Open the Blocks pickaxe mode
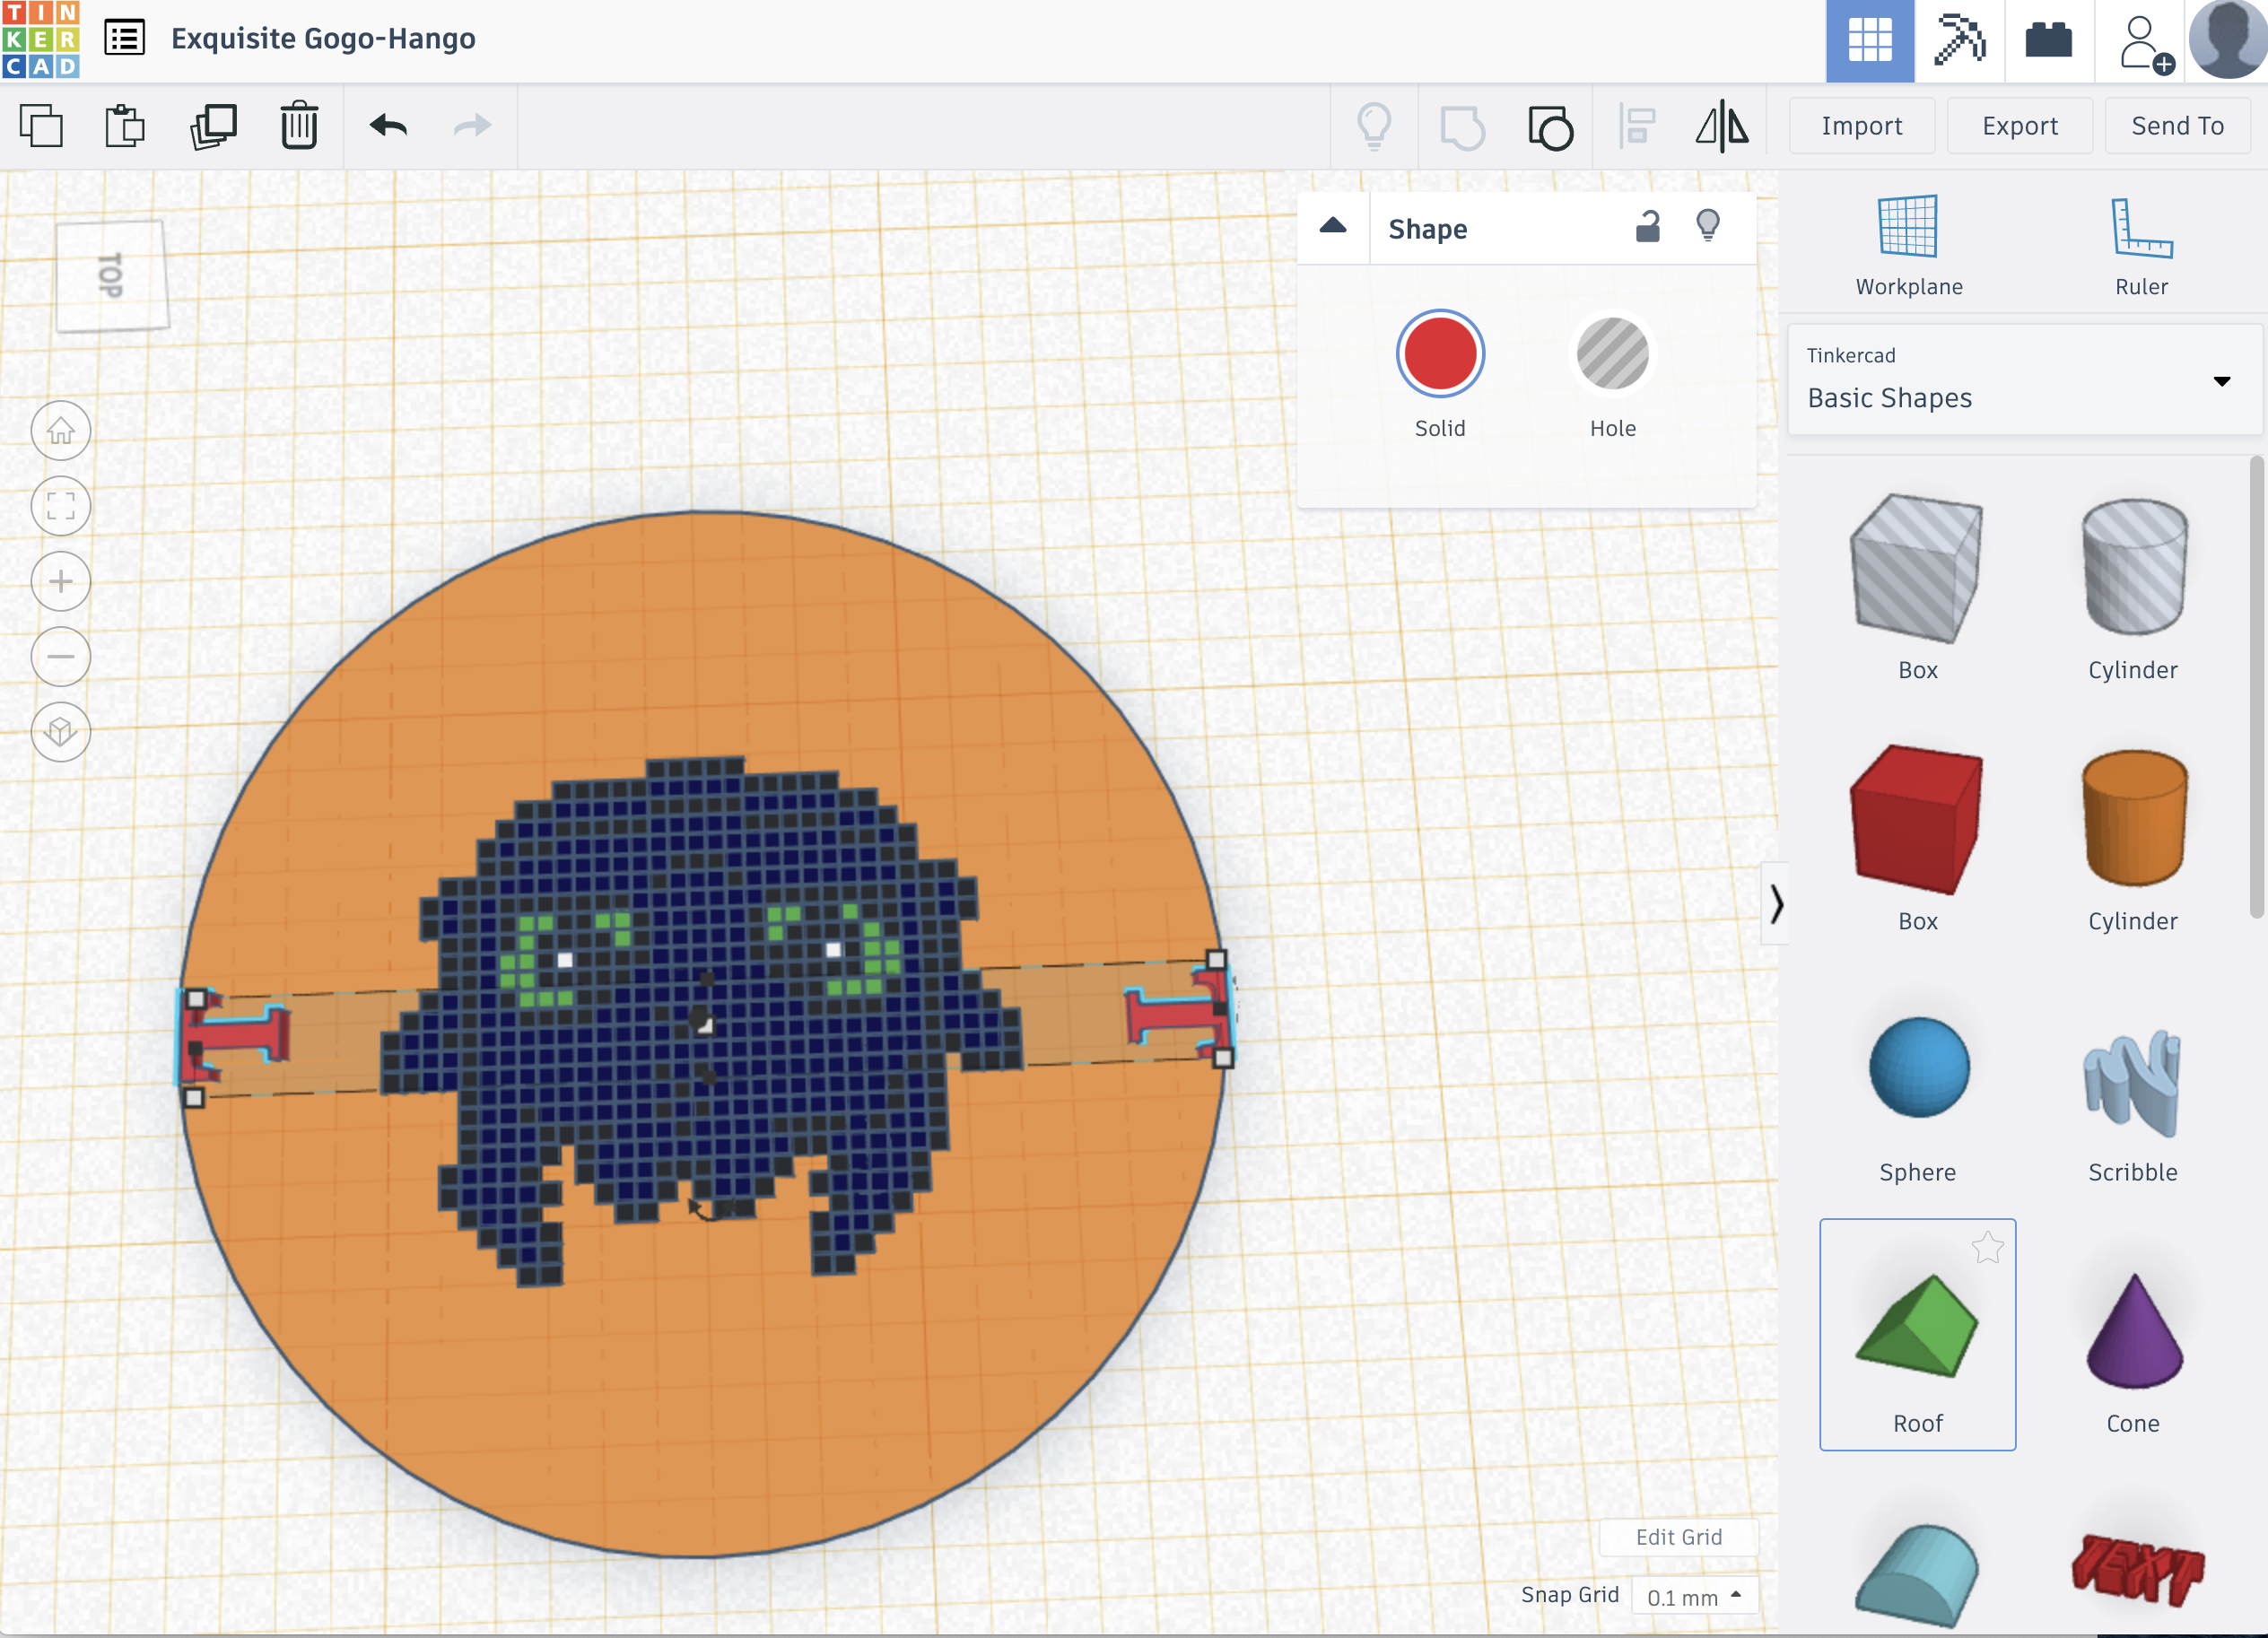 click(x=1959, y=41)
